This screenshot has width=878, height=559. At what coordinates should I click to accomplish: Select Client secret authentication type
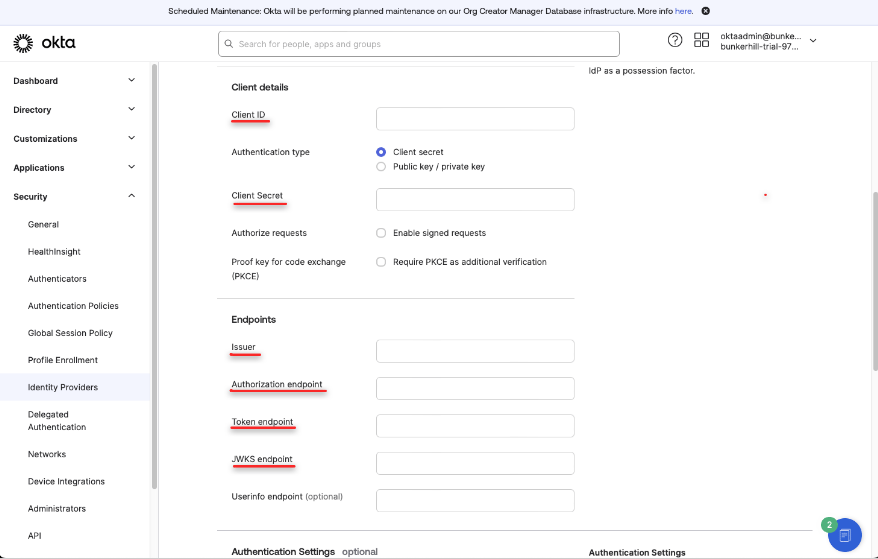click(381, 152)
